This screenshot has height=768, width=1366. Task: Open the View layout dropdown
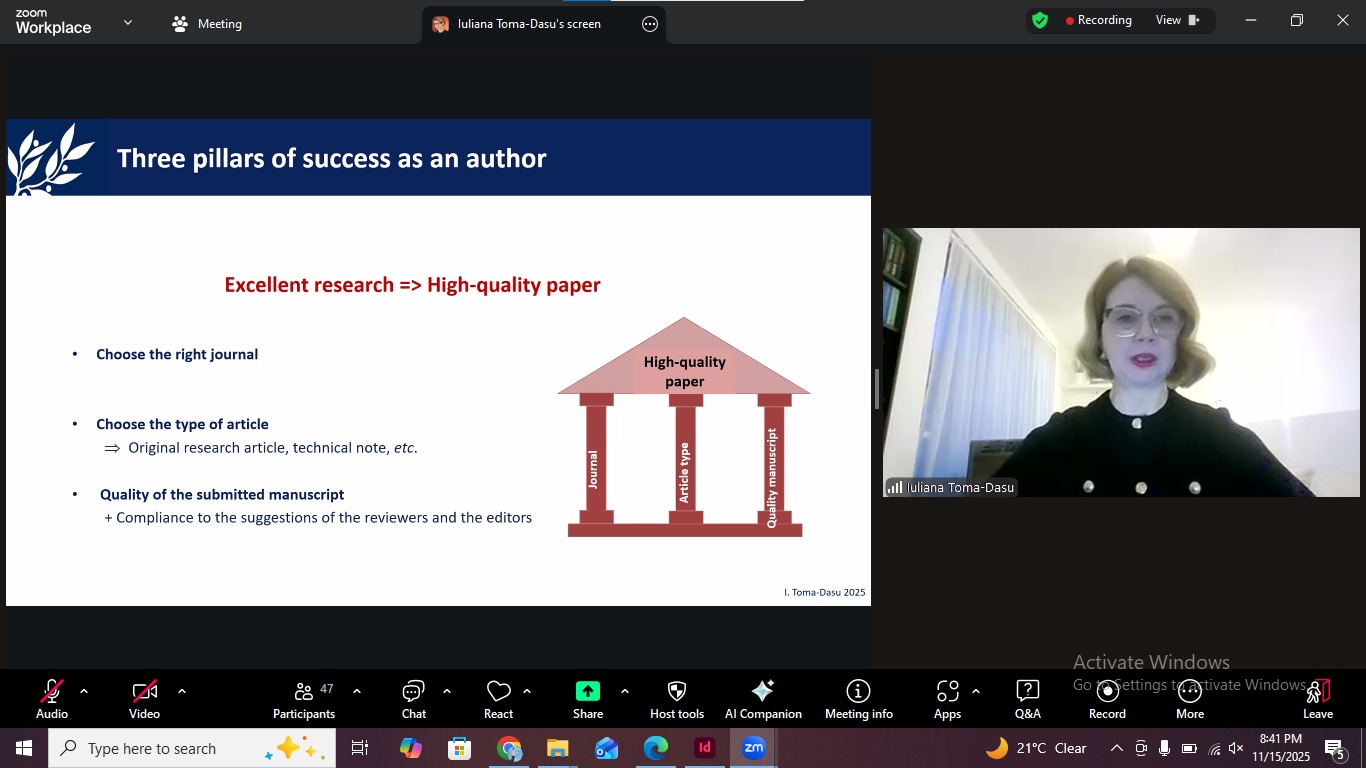pyautogui.click(x=1178, y=20)
